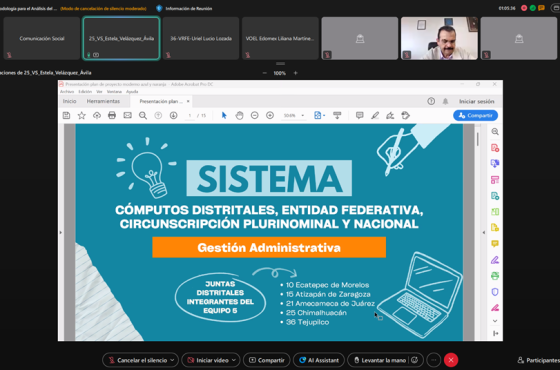Add a comment with the speech bubble icon
Image resolution: width=560 pixels, height=370 pixels.
(x=360, y=115)
